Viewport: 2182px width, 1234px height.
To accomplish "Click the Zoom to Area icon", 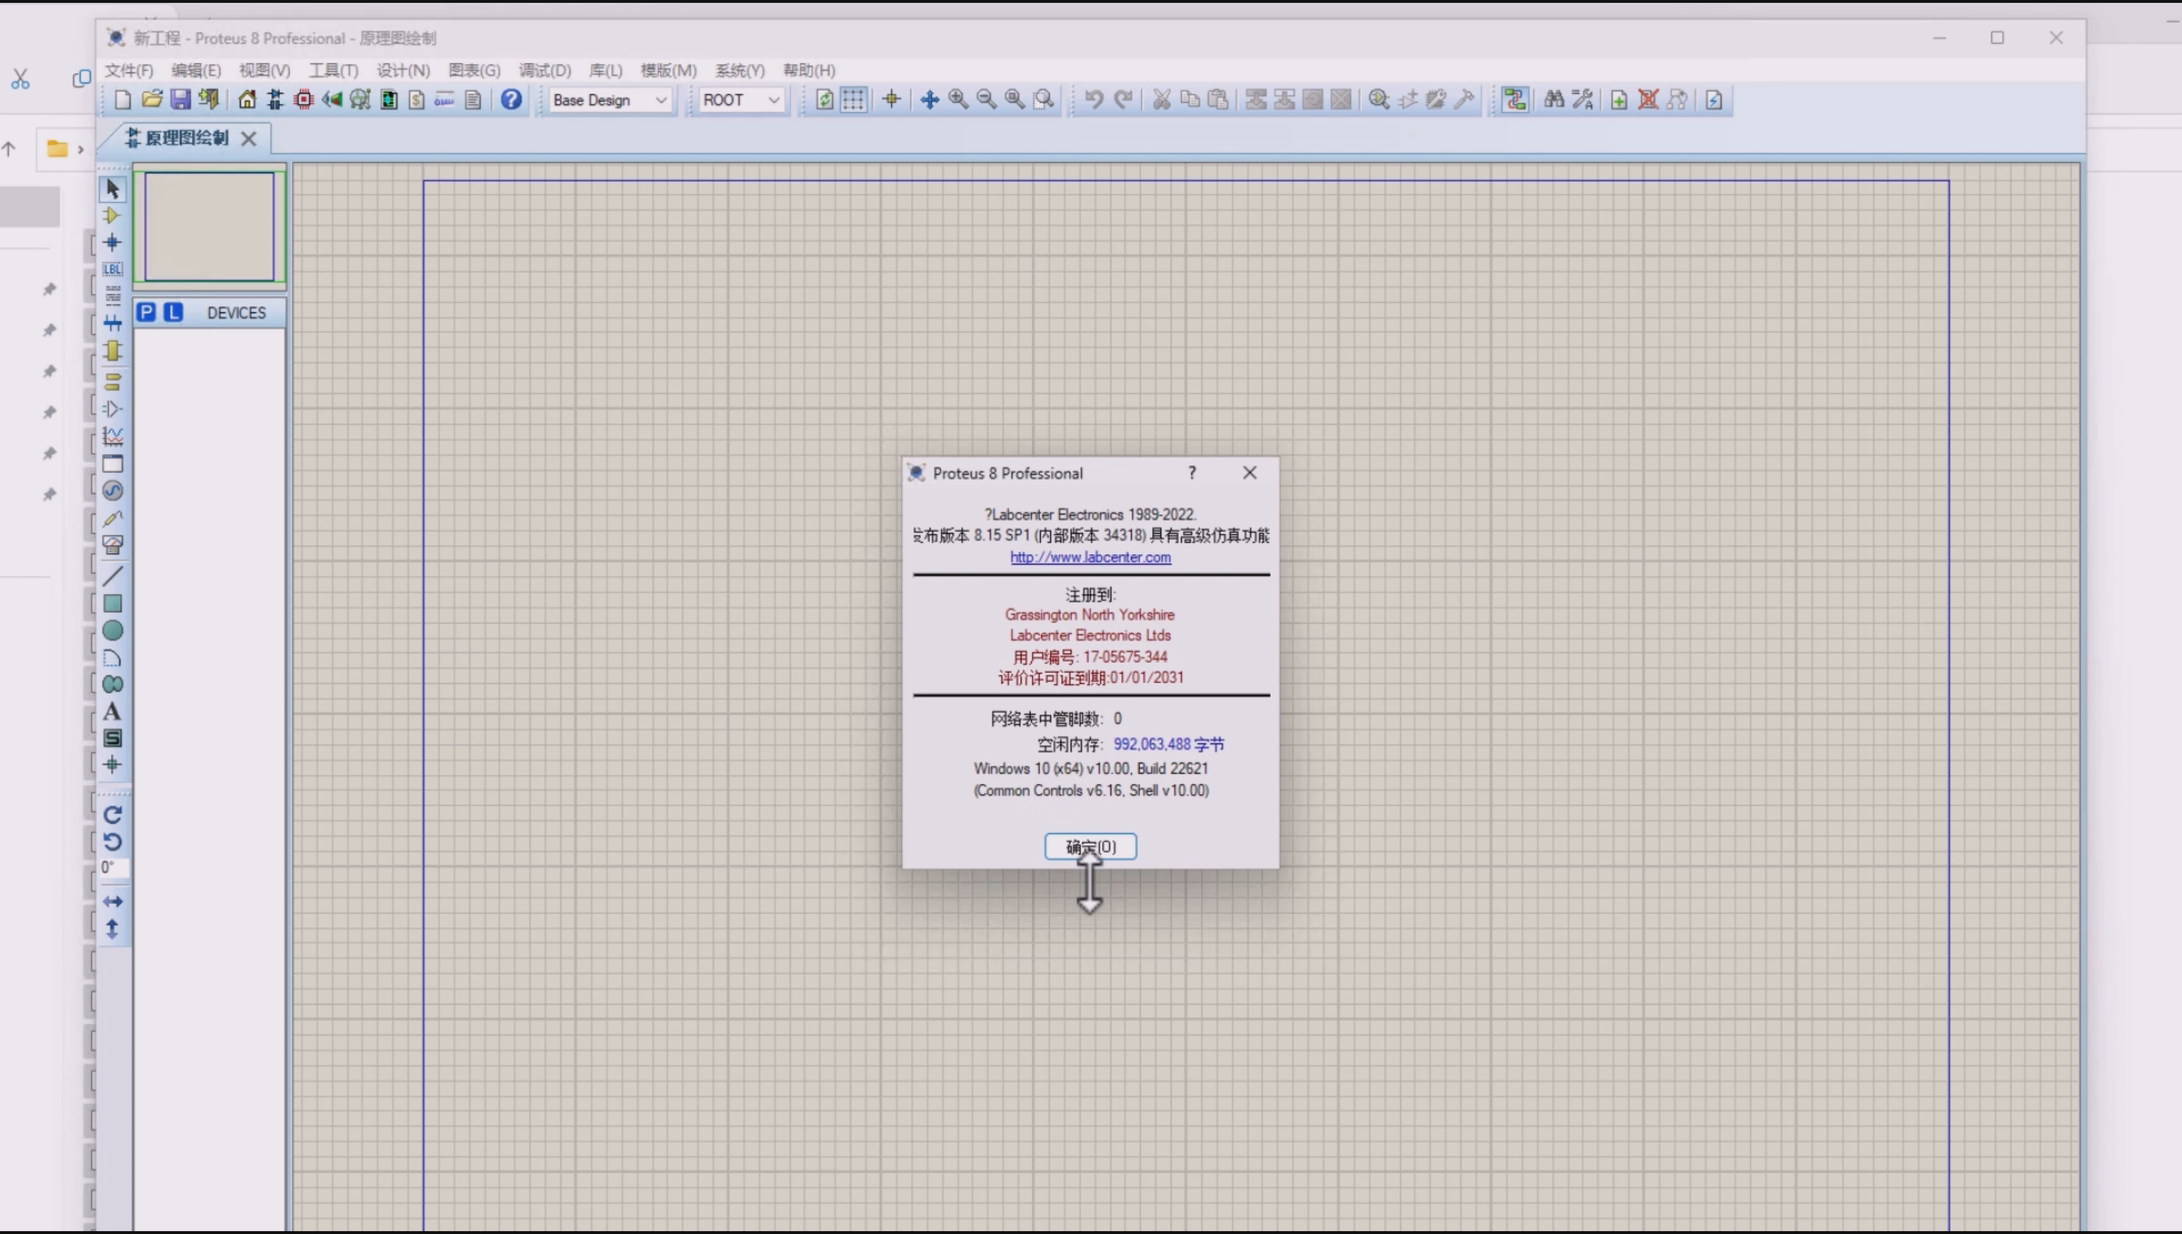I will tap(1043, 99).
